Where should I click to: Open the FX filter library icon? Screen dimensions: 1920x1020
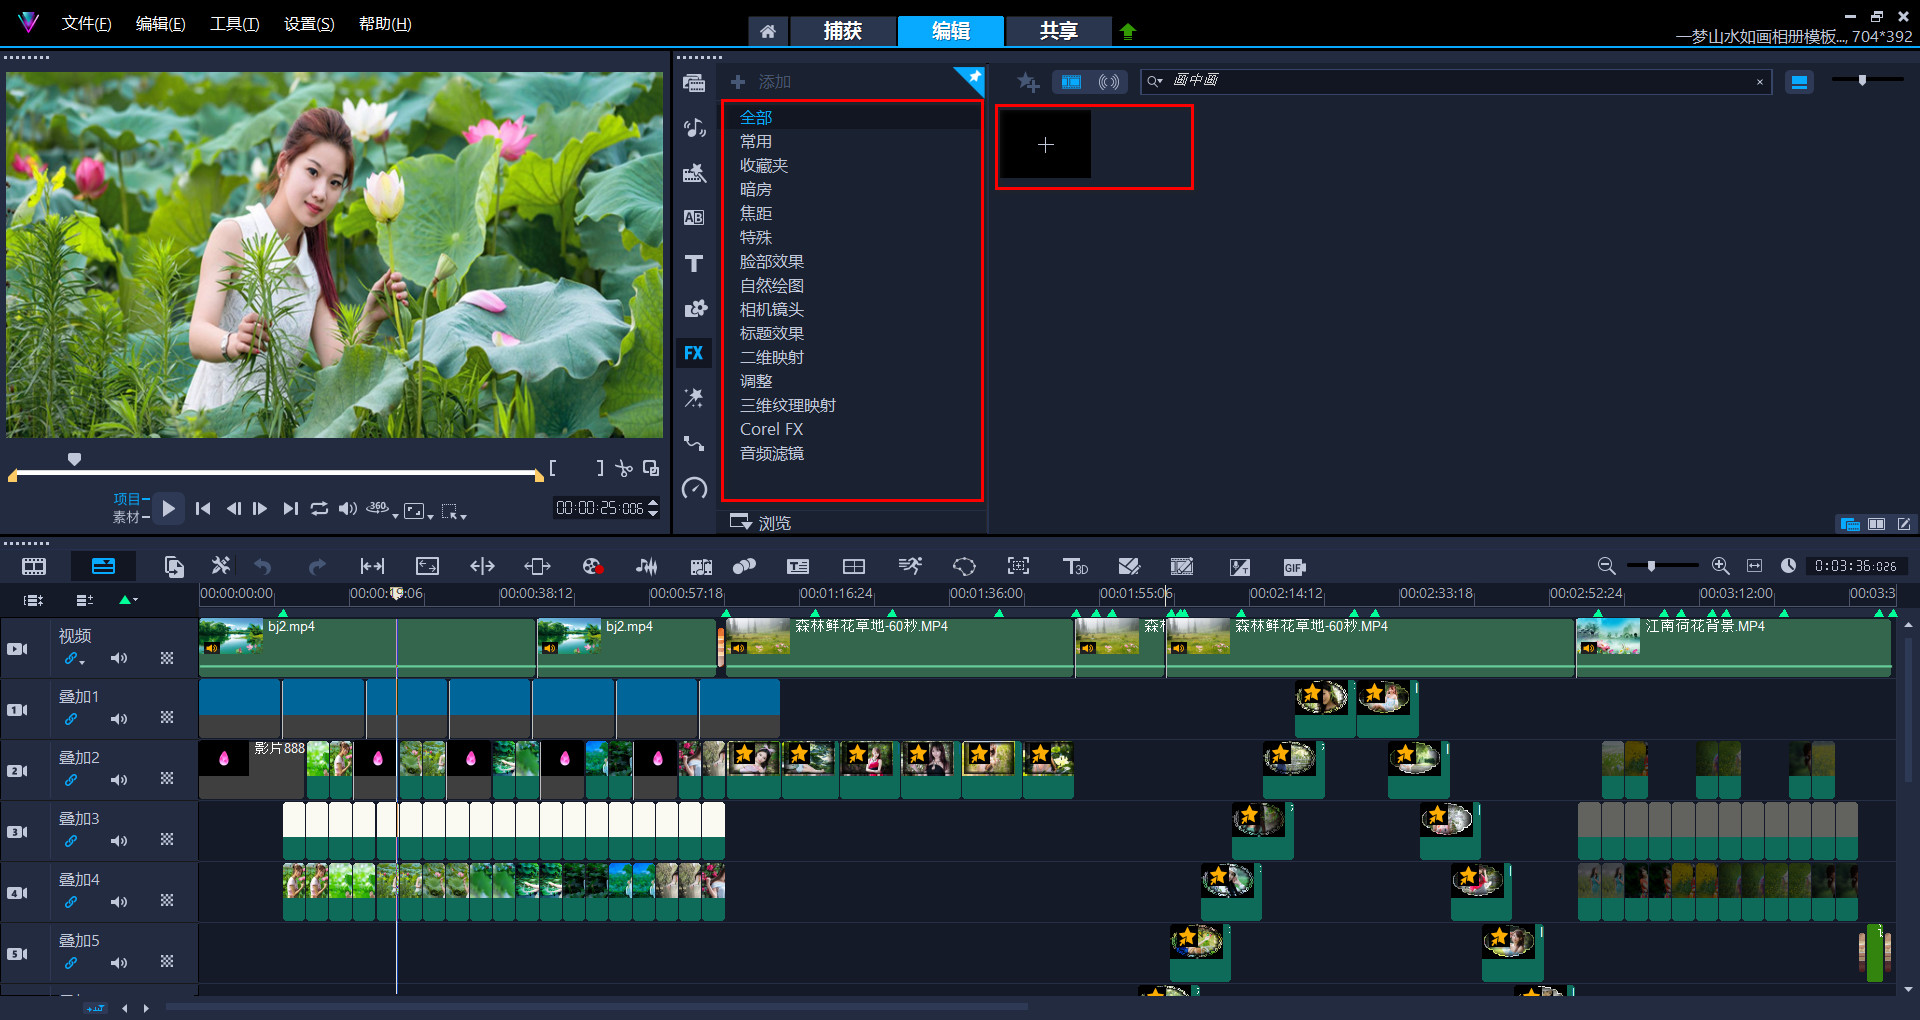694,353
